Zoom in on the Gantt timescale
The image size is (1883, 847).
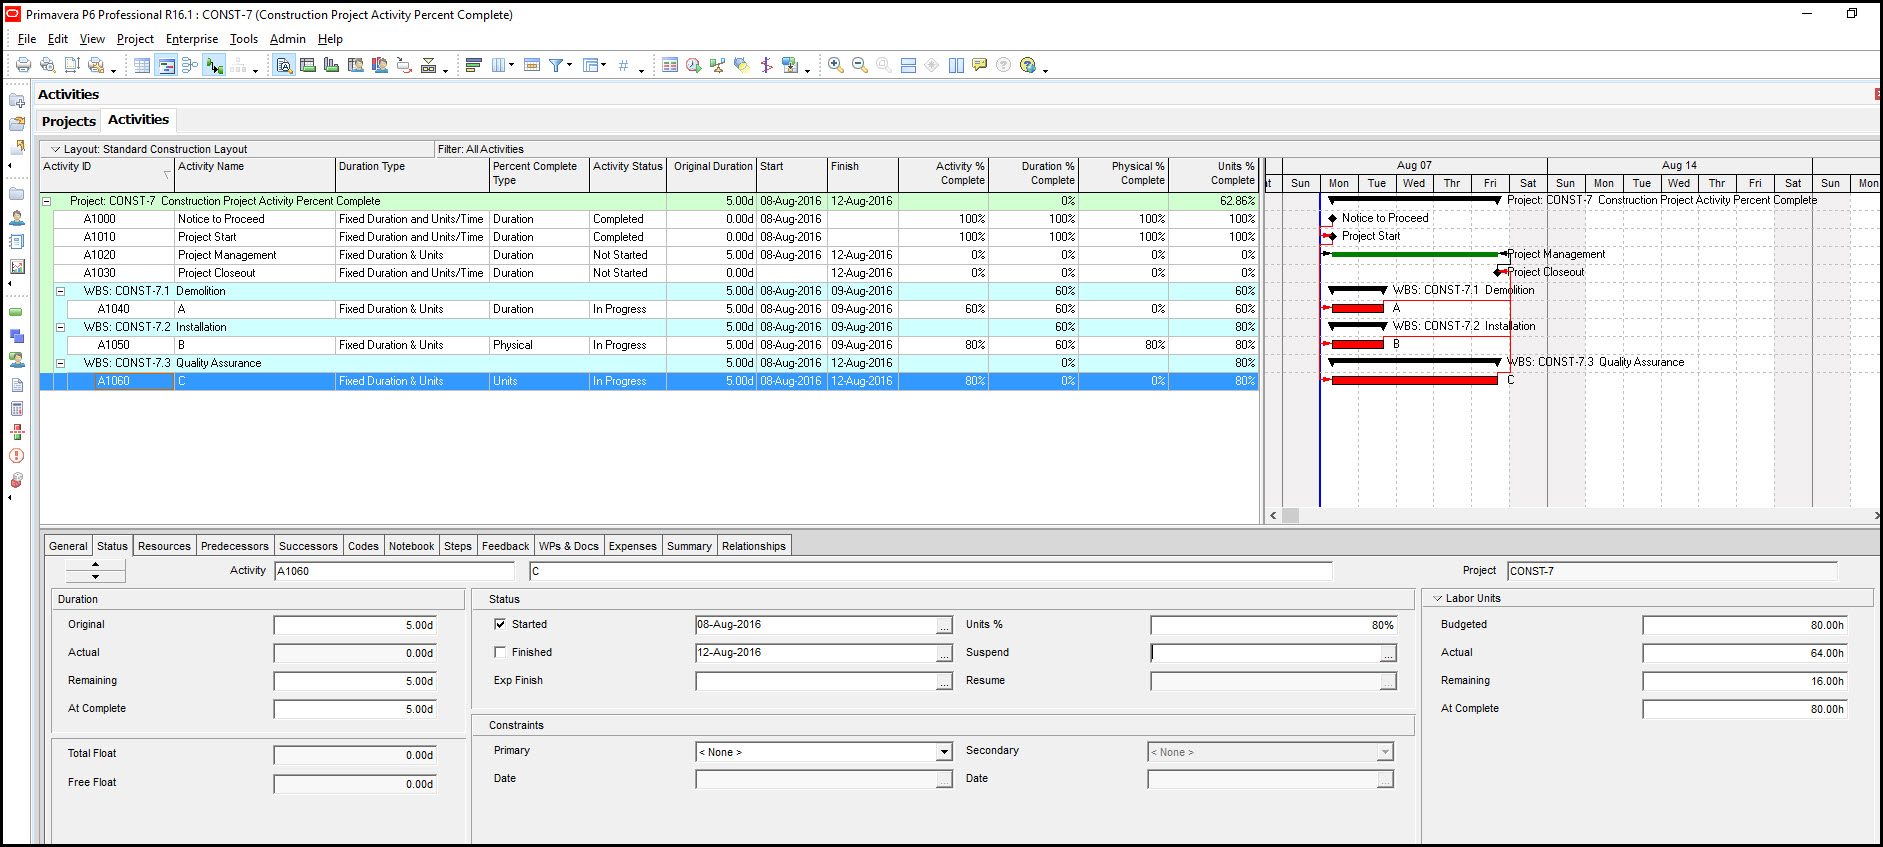(836, 65)
